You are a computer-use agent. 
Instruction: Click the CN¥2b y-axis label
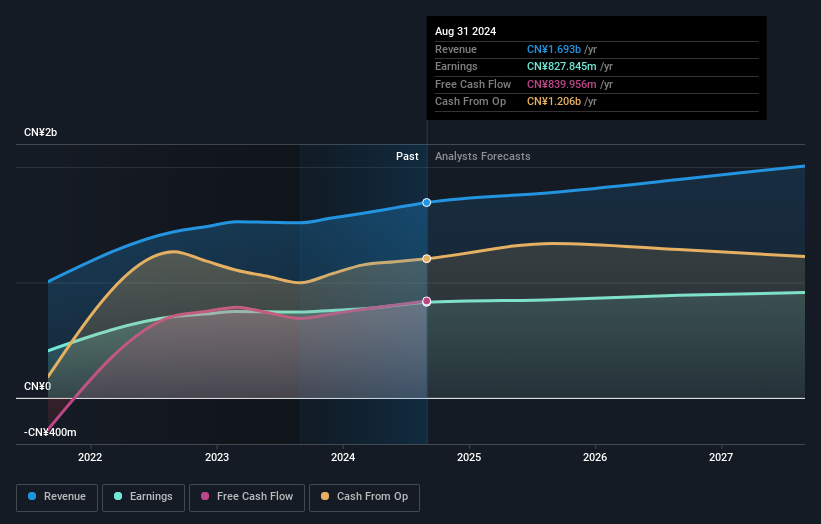[40, 132]
